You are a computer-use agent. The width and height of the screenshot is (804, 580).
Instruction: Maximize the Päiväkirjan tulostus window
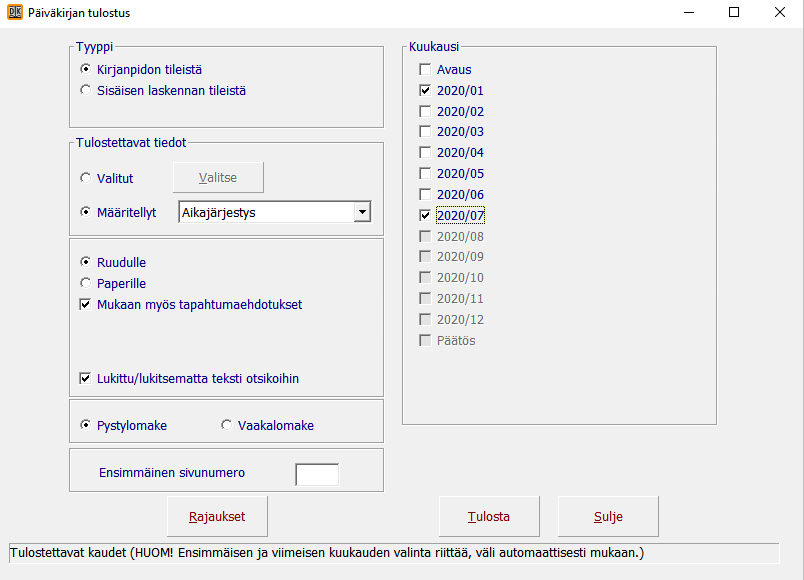click(734, 13)
